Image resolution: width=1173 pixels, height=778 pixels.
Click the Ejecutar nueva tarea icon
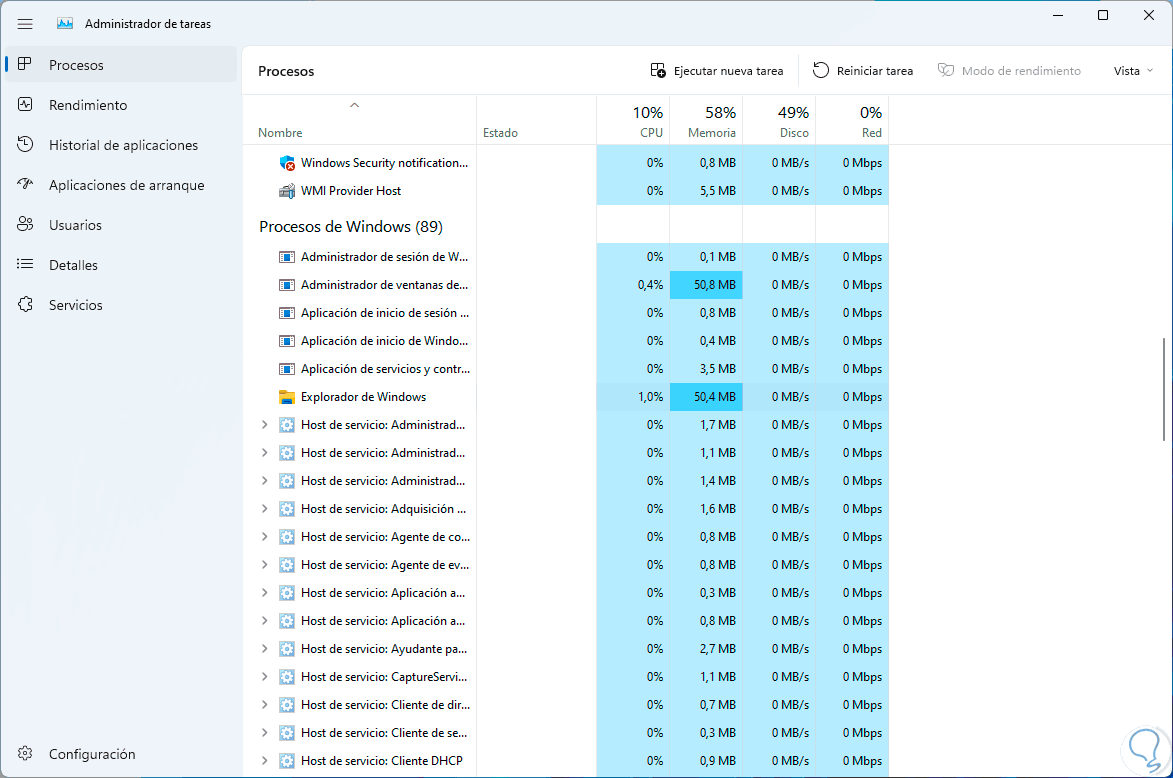click(x=658, y=70)
